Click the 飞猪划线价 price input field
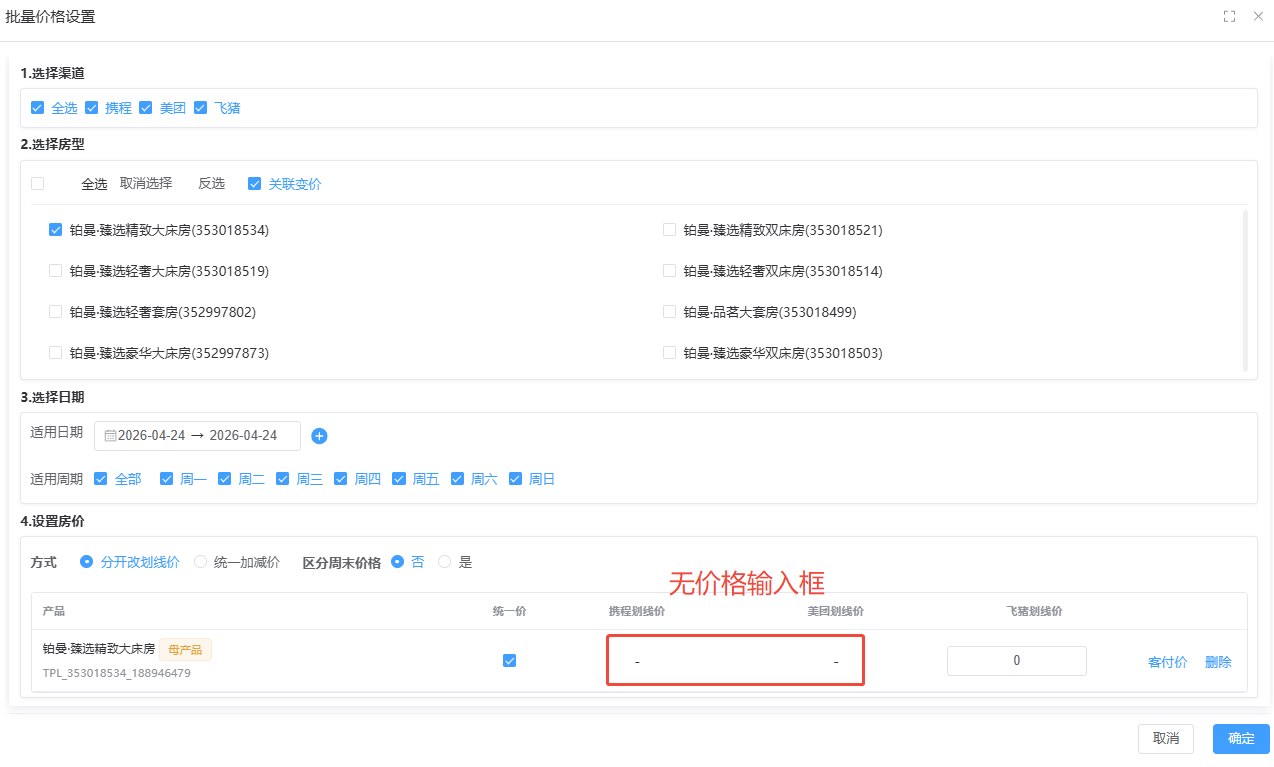This screenshot has height=767, width=1274. (1016, 660)
